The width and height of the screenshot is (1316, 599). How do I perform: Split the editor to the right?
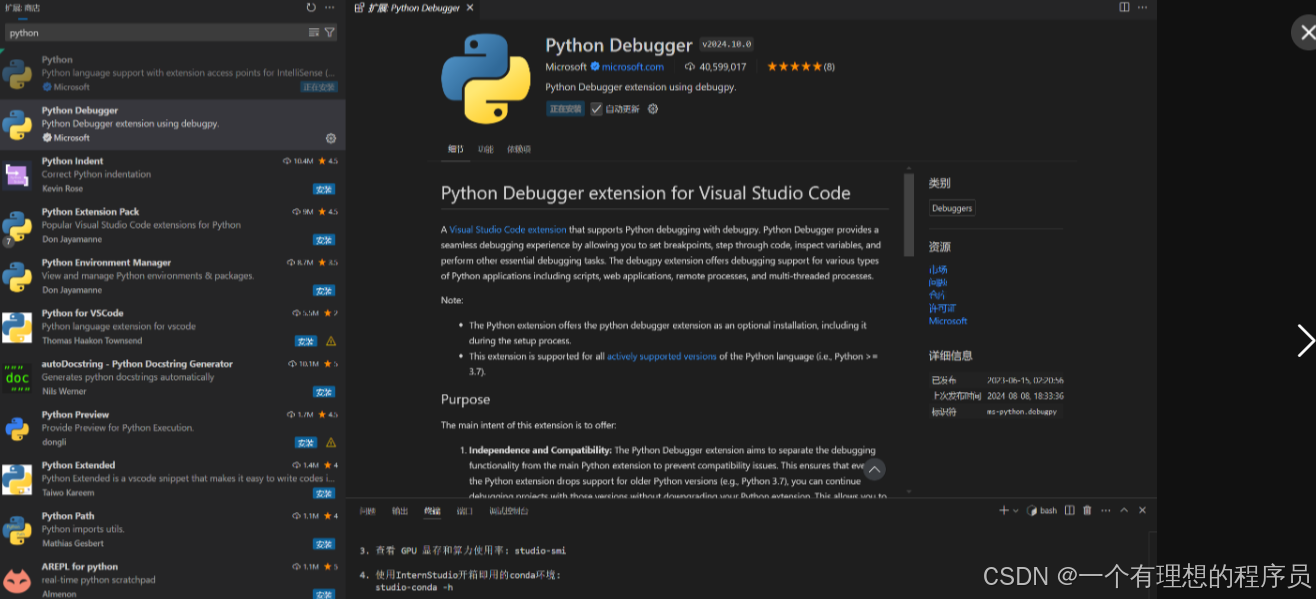[x=1124, y=7]
